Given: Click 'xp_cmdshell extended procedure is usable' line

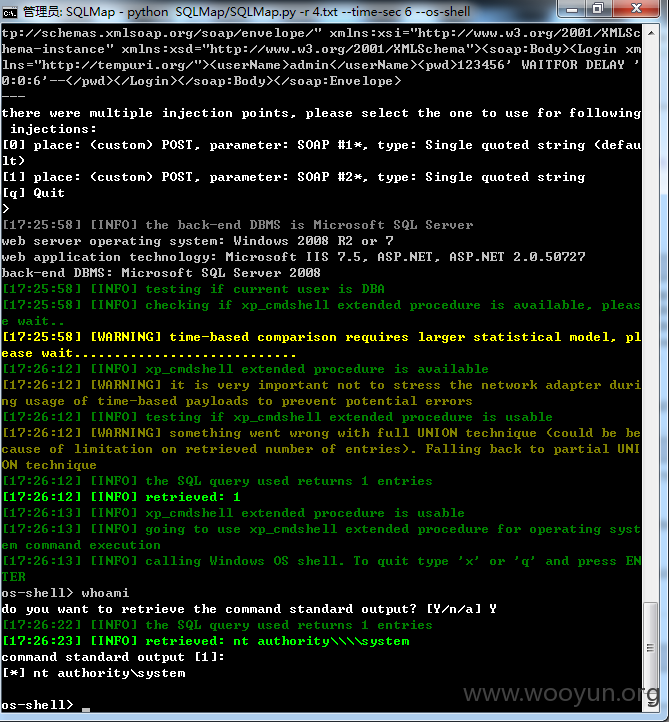Looking at the screenshot, I should click(x=233, y=513).
